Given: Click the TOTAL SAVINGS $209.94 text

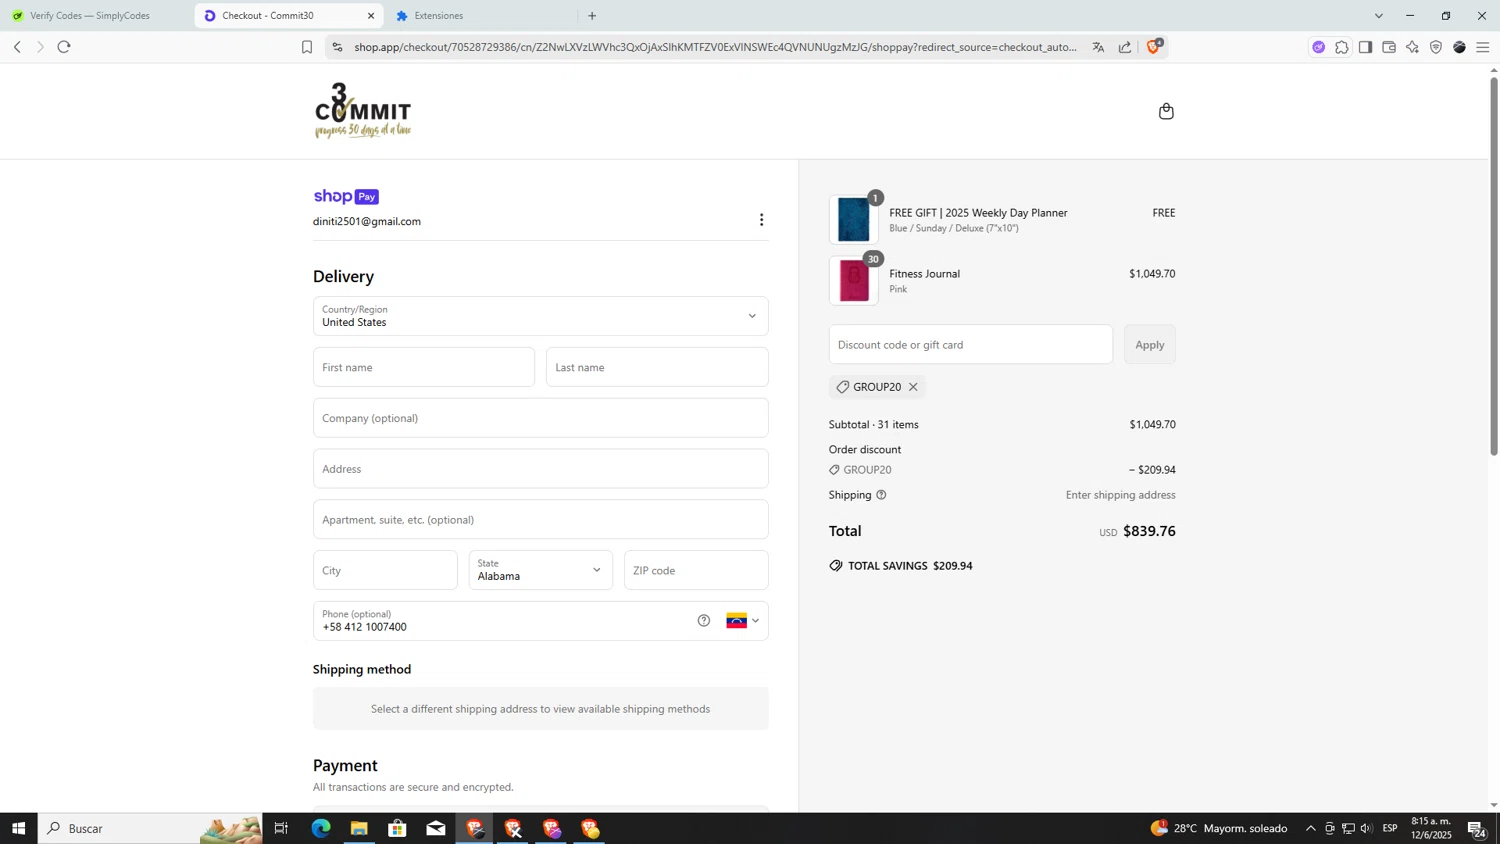Looking at the screenshot, I should (x=910, y=566).
